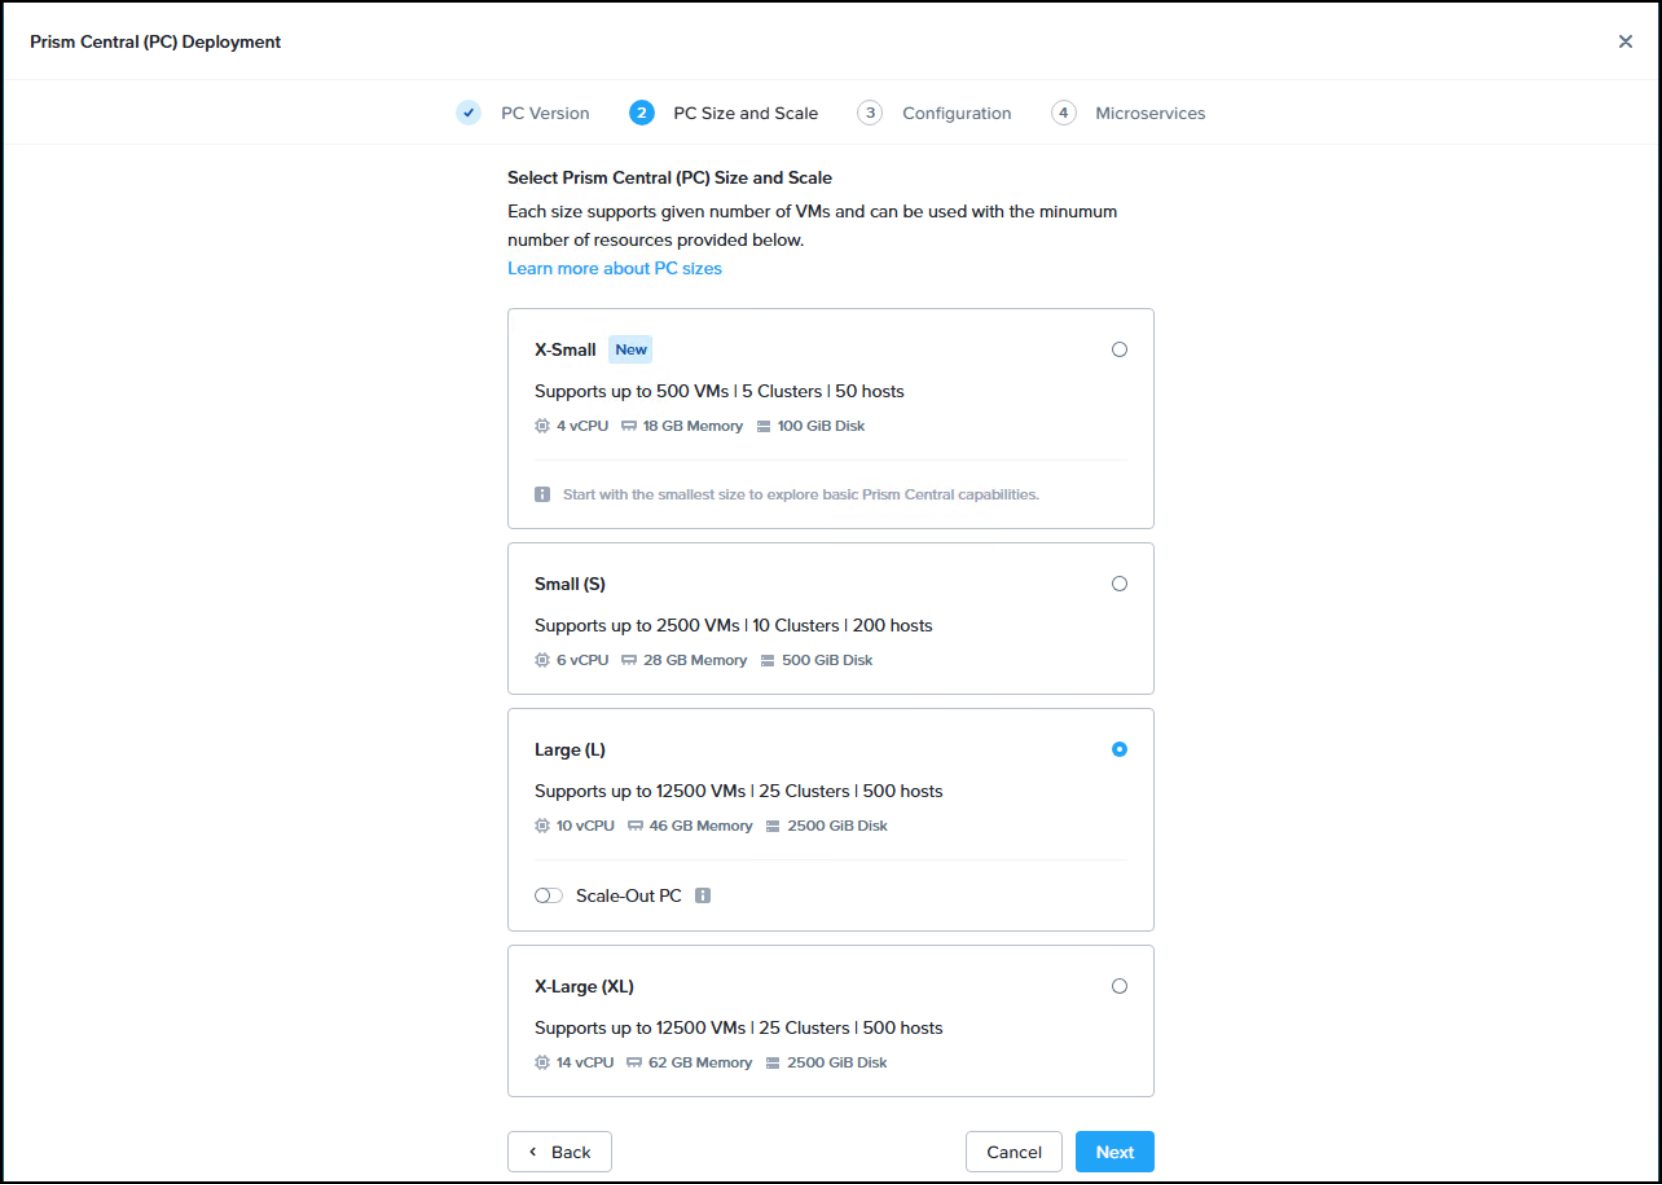Click the 4 vCPU processor icon
The height and width of the screenshot is (1185, 1662).
point(542,426)
